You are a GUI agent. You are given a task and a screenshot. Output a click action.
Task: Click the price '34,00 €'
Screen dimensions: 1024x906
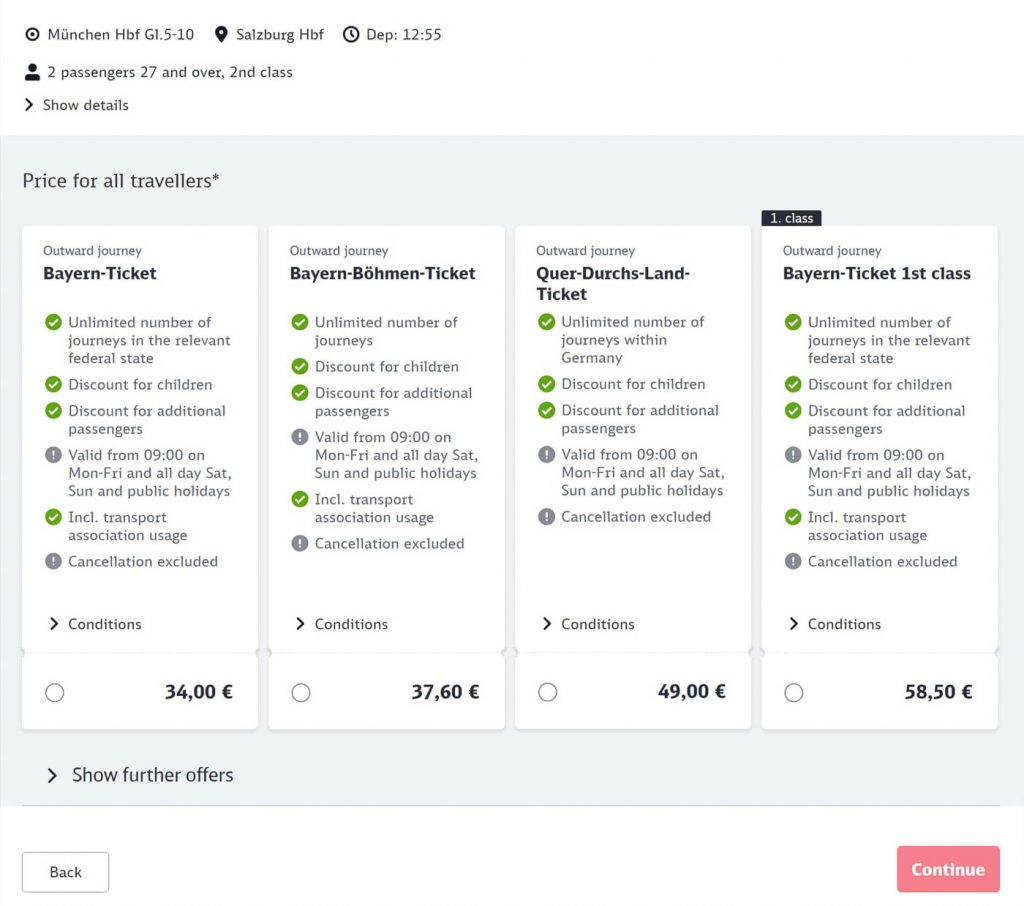click(199, 692)
